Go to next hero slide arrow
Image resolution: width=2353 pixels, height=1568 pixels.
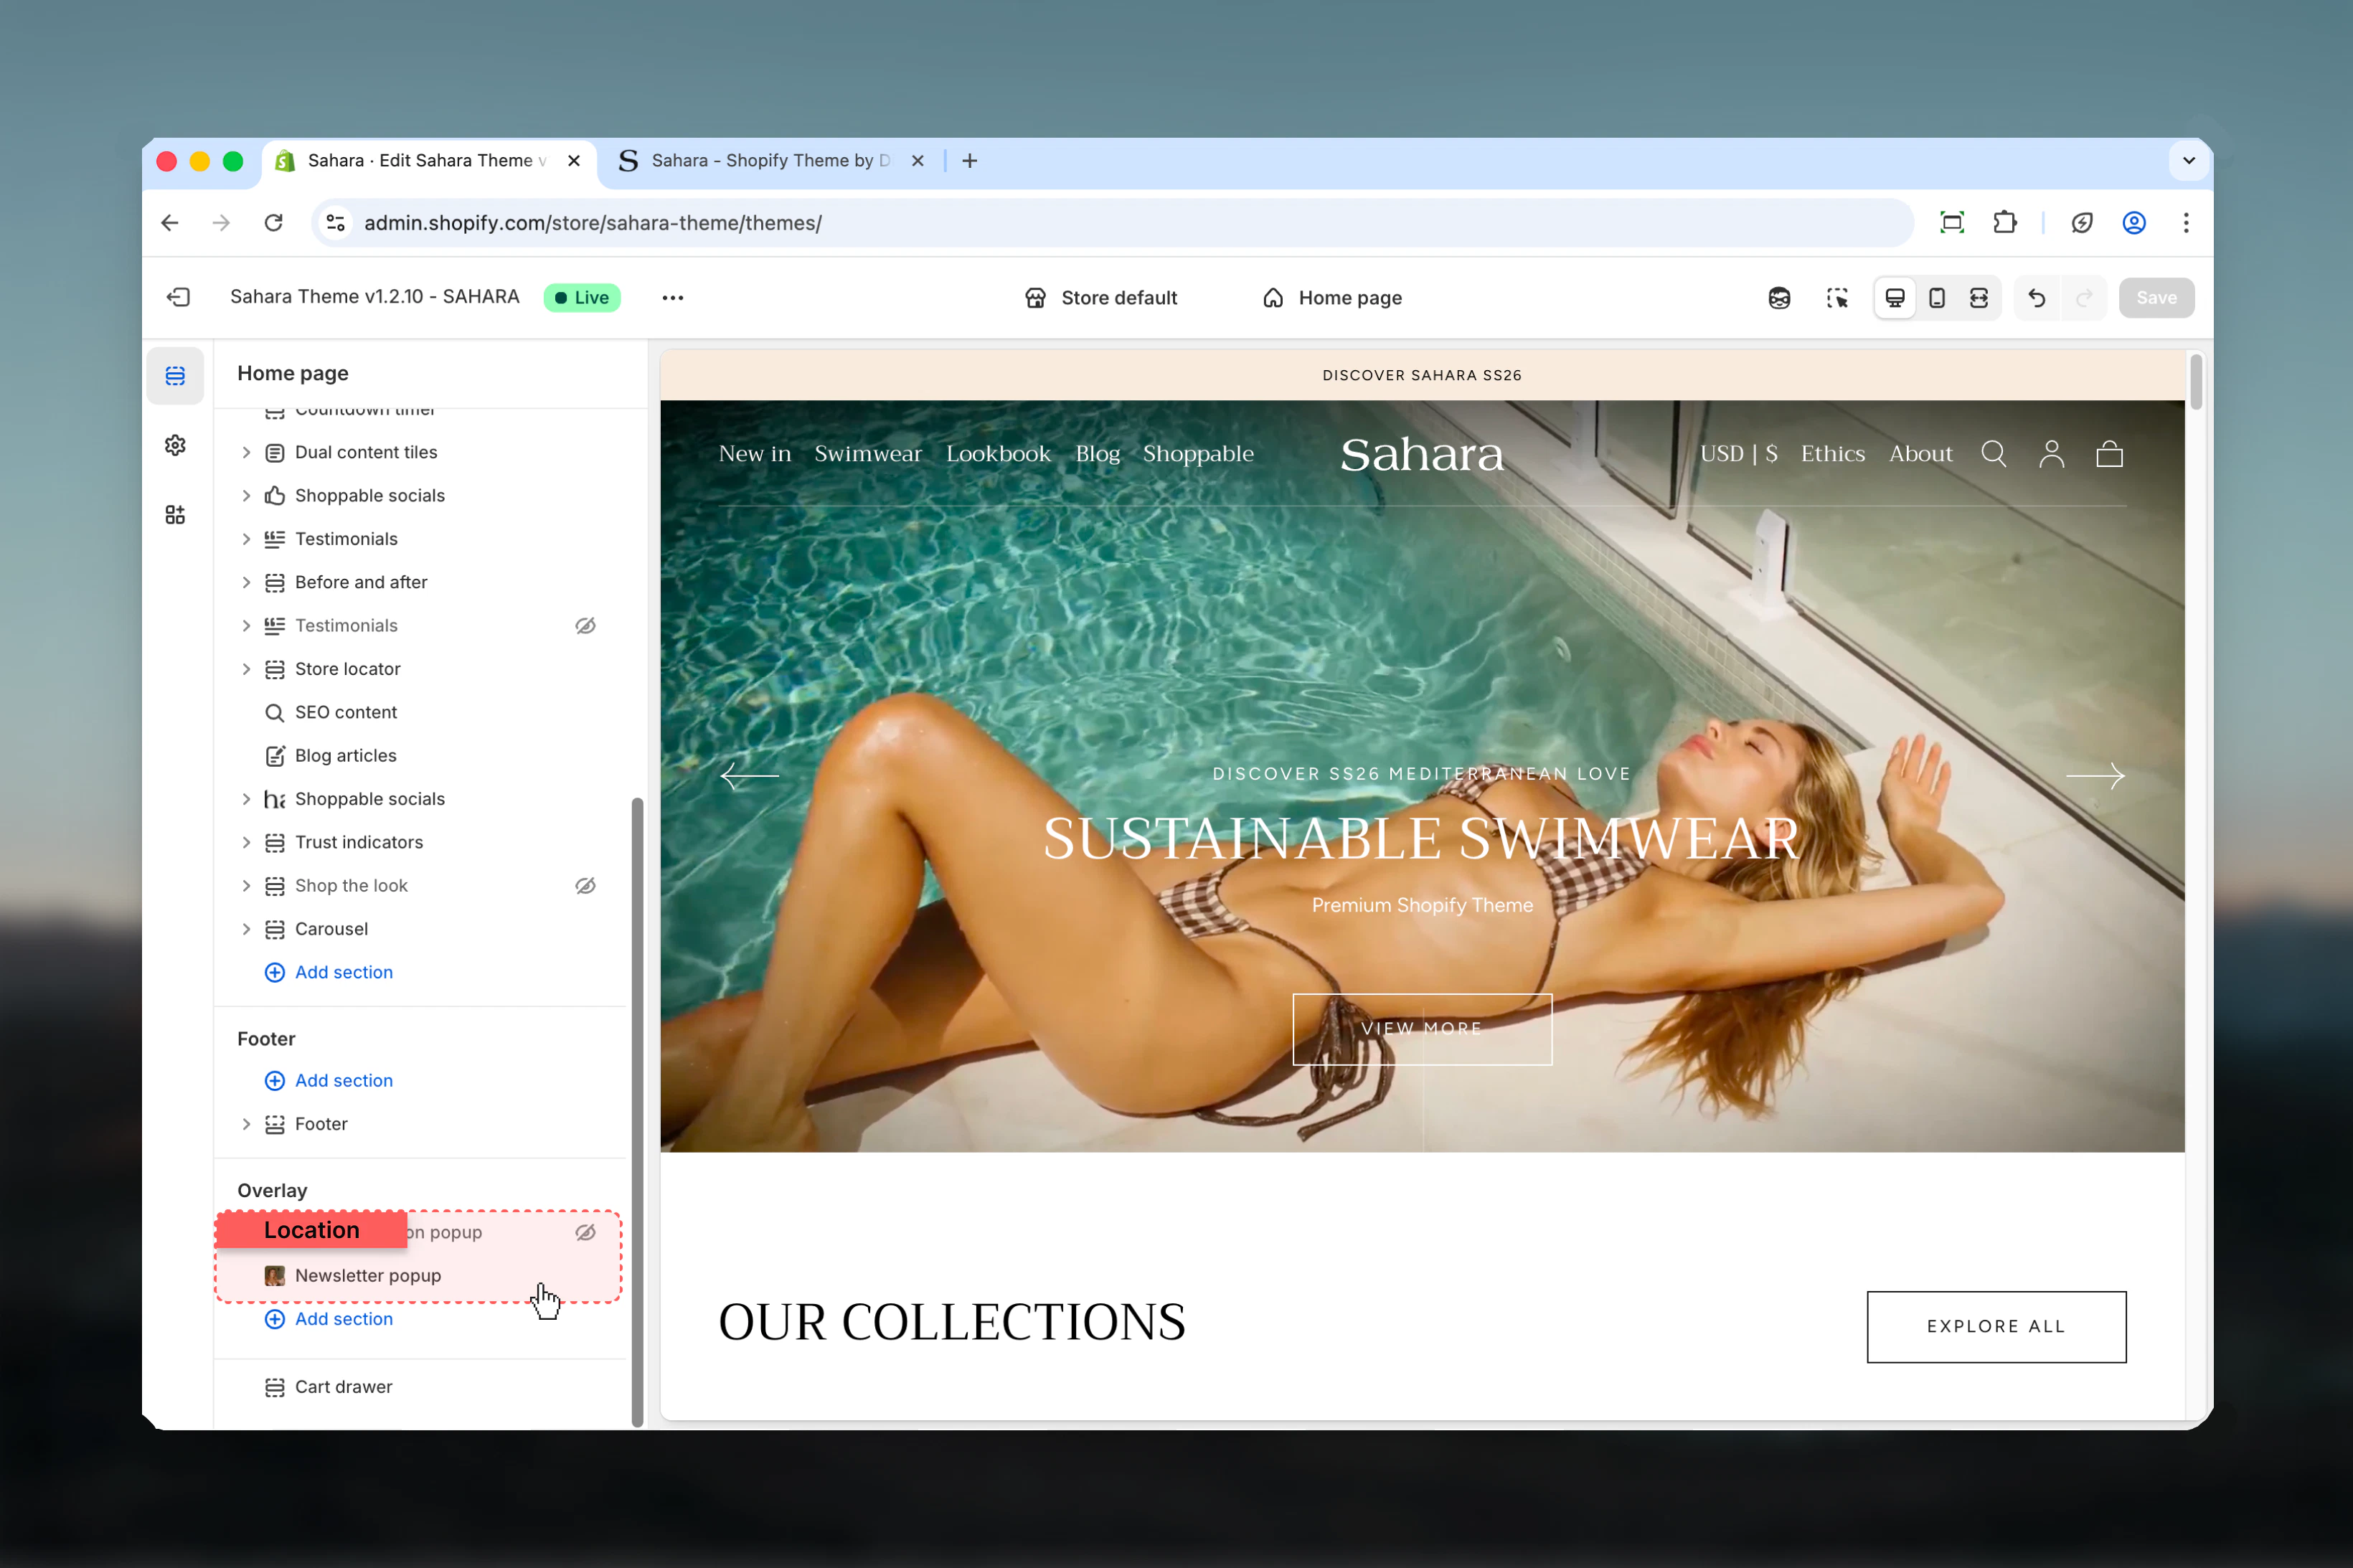point(2096,775)
